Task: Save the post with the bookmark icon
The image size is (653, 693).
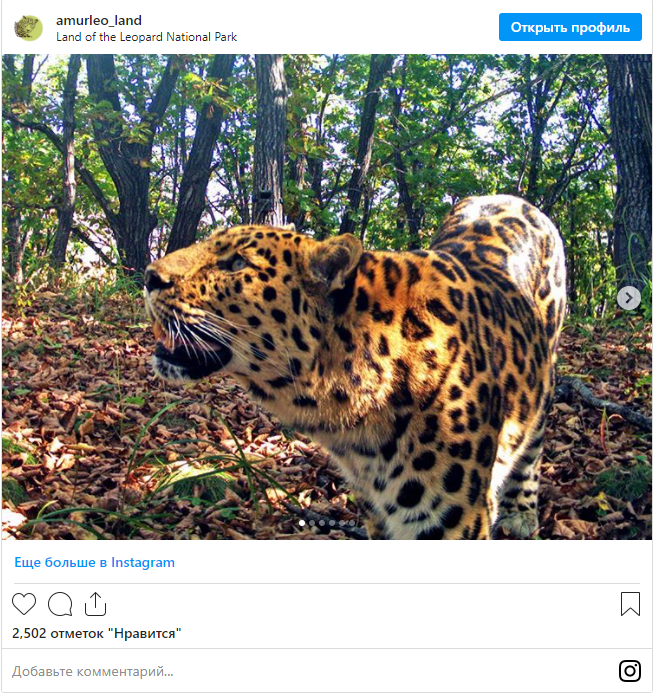Action: [630, 604]
